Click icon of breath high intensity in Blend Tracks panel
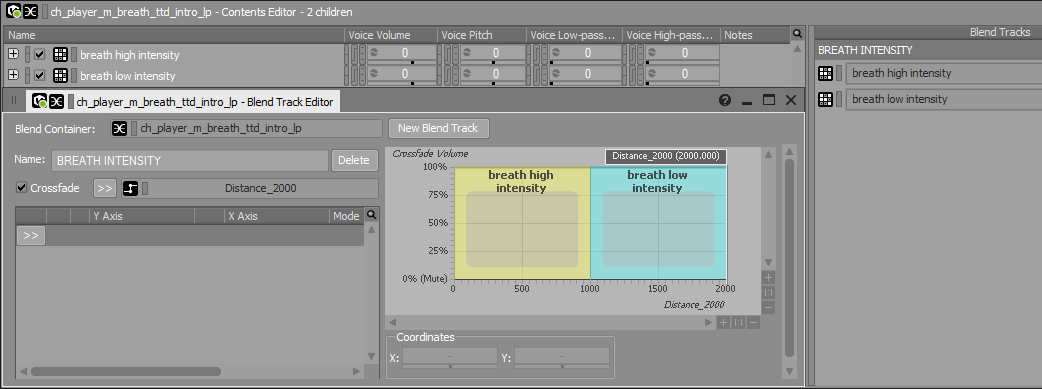The image size is (1042, 389). (825, 73)
